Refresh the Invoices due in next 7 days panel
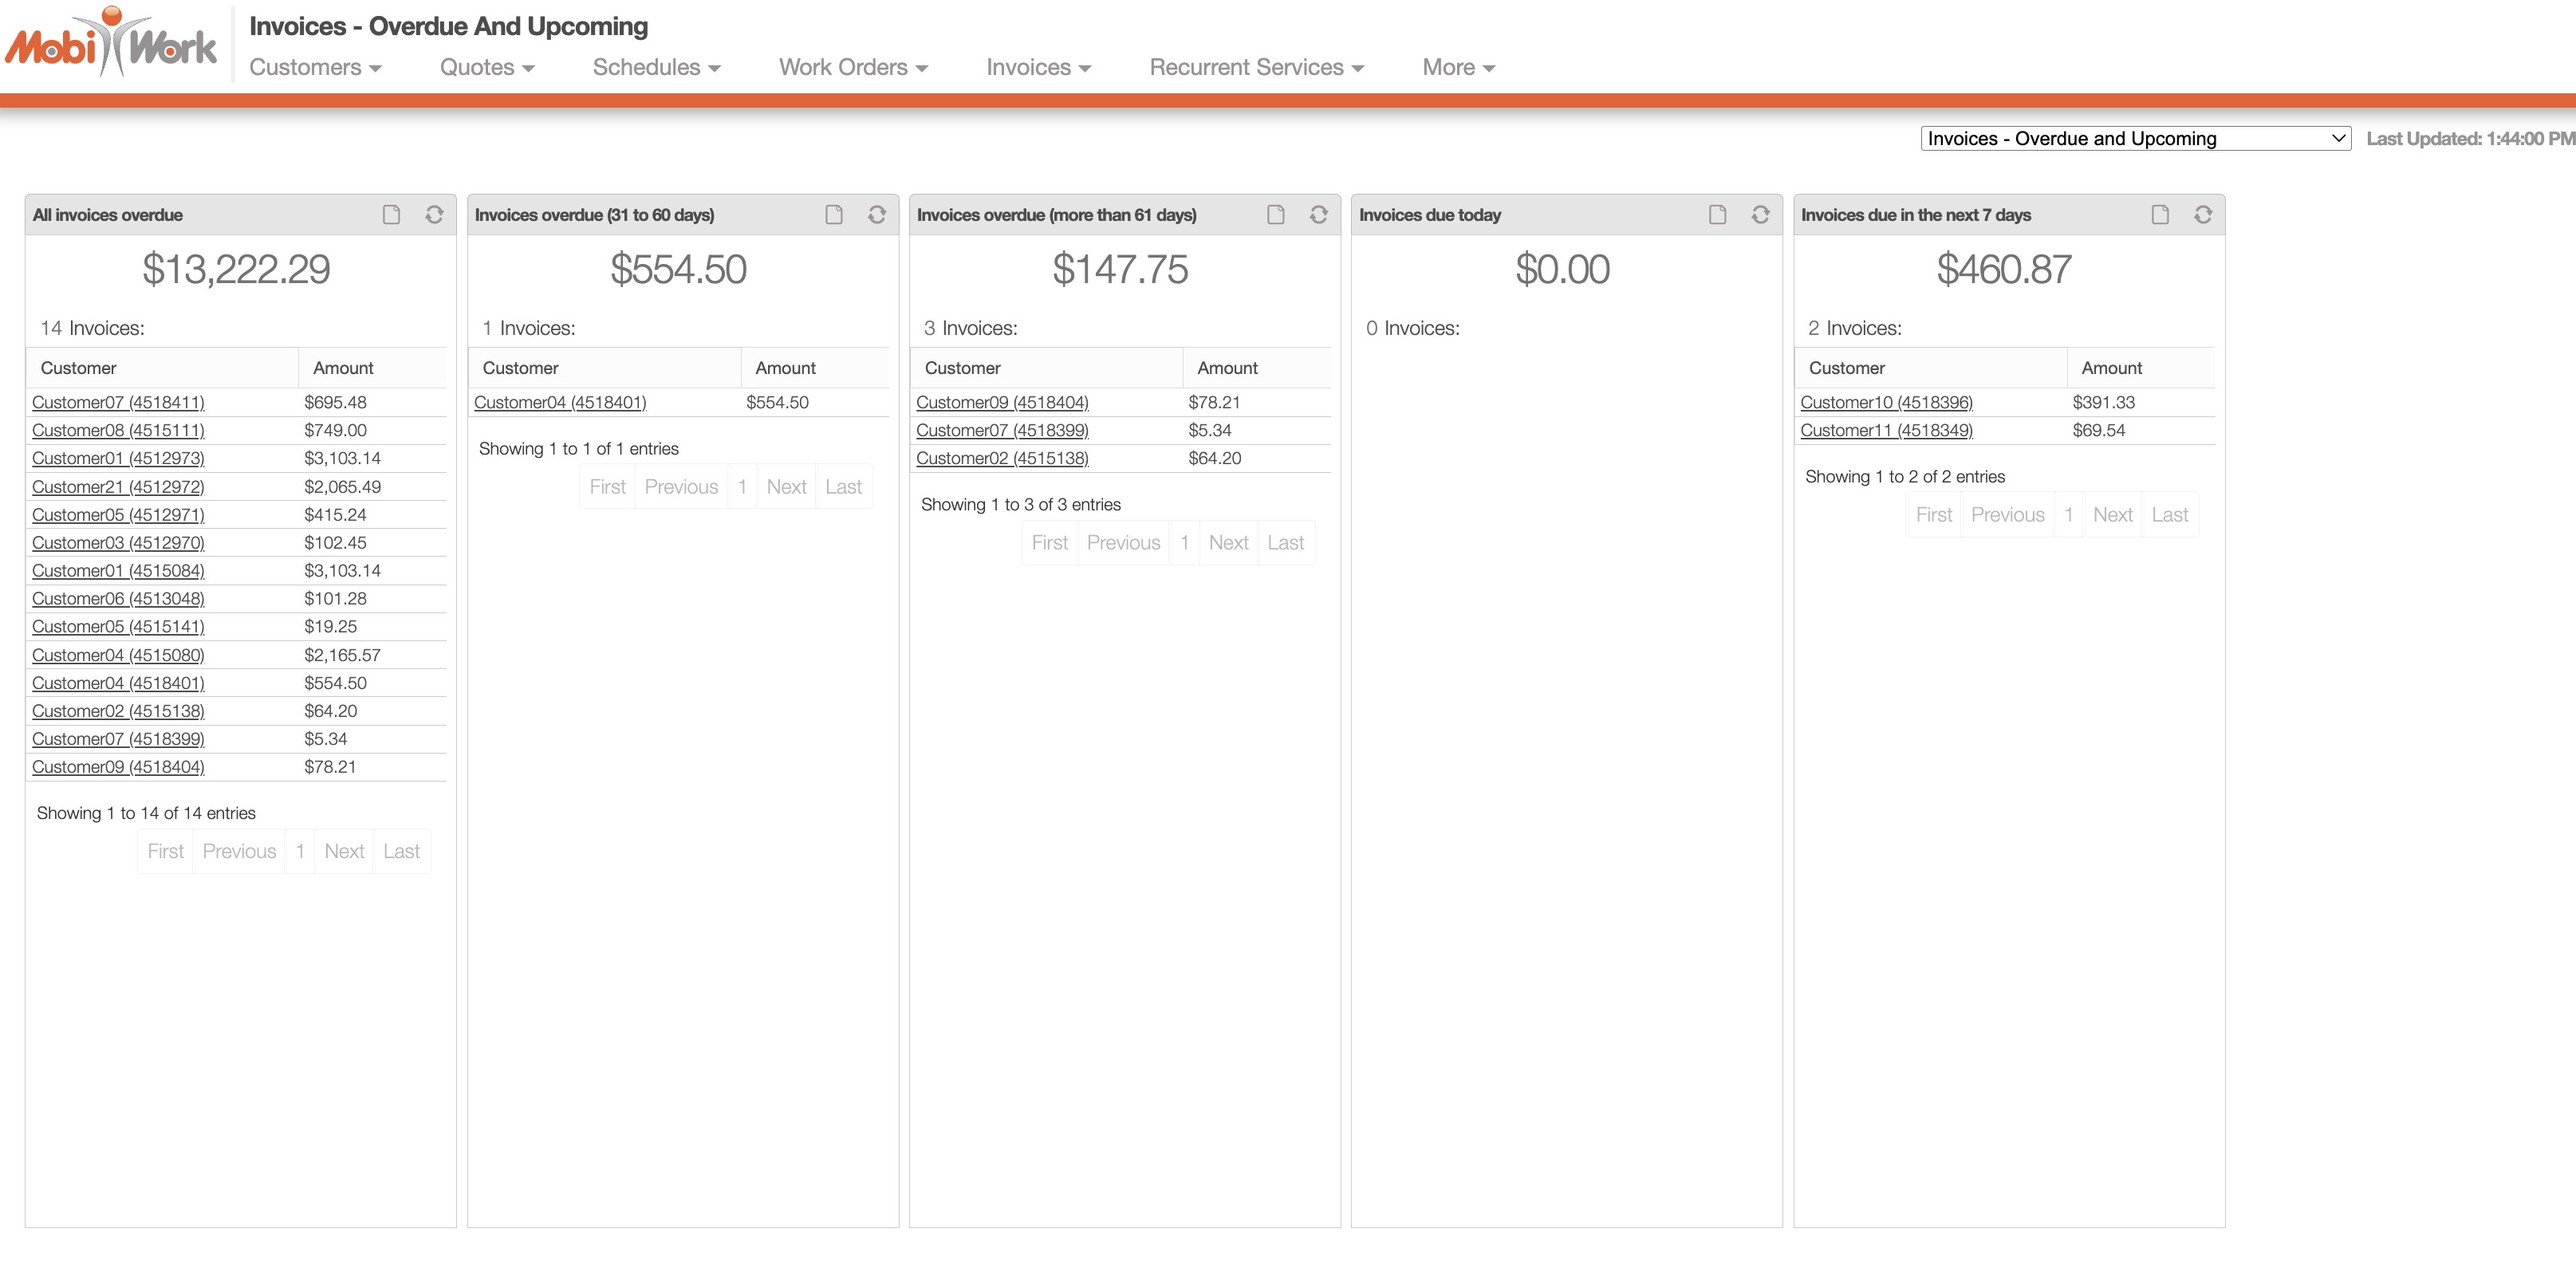The width and height of the screenshot is (2576, 1268). (2202, 215)
